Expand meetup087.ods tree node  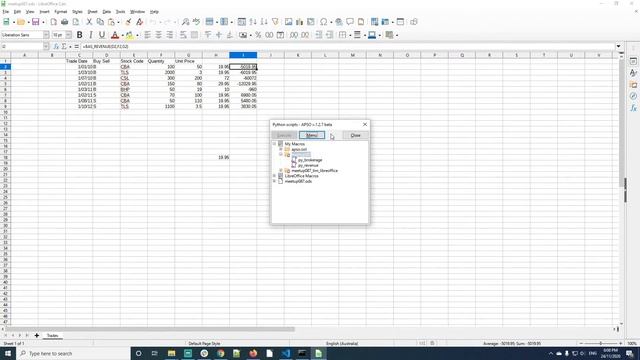pos(274,181)
